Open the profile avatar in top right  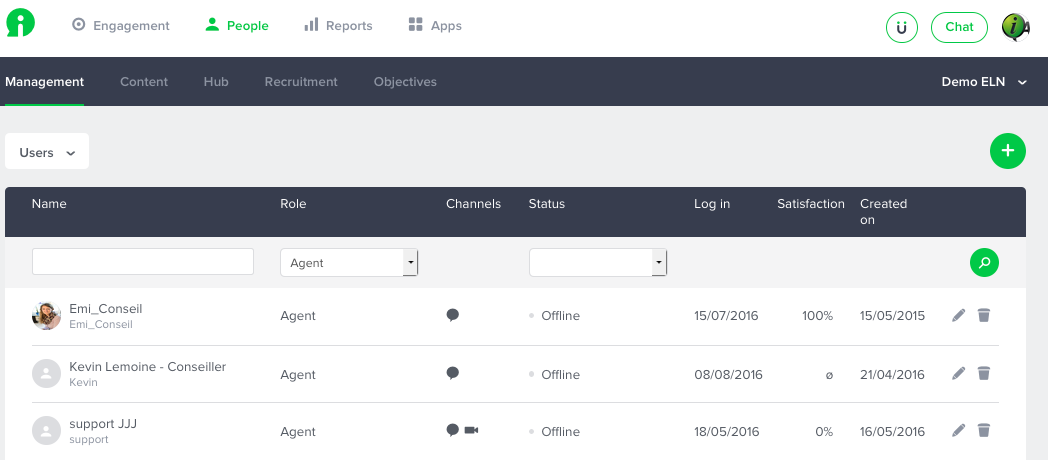click(x=1015, y=27)
